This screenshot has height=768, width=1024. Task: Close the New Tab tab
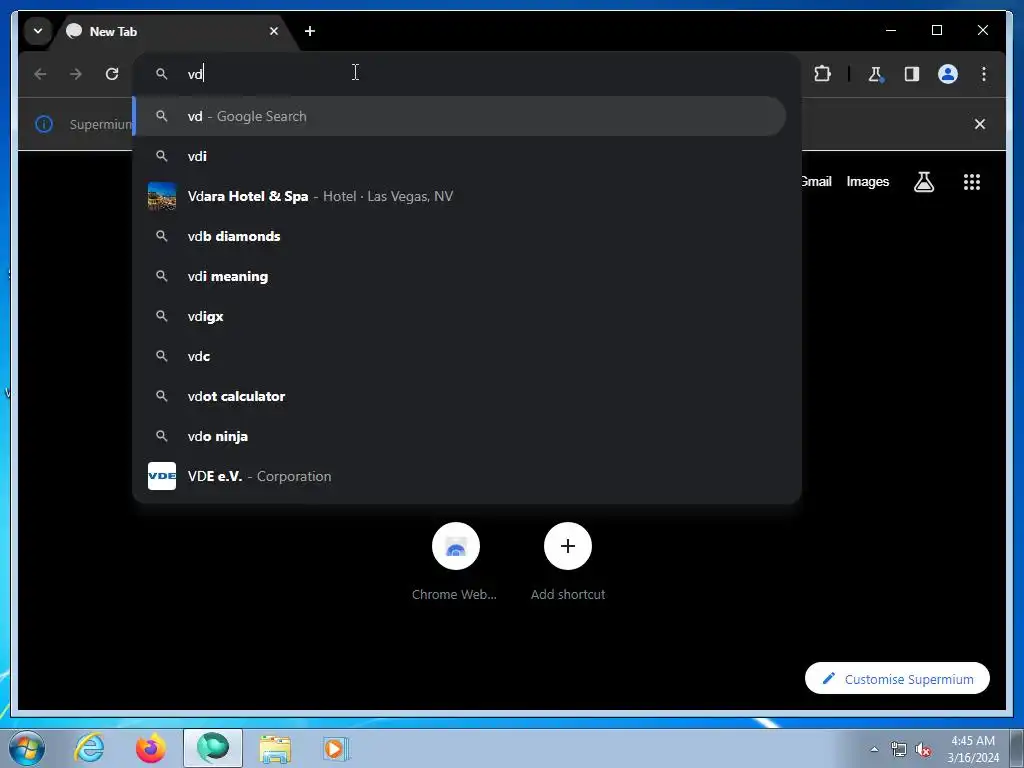point(274,31)
